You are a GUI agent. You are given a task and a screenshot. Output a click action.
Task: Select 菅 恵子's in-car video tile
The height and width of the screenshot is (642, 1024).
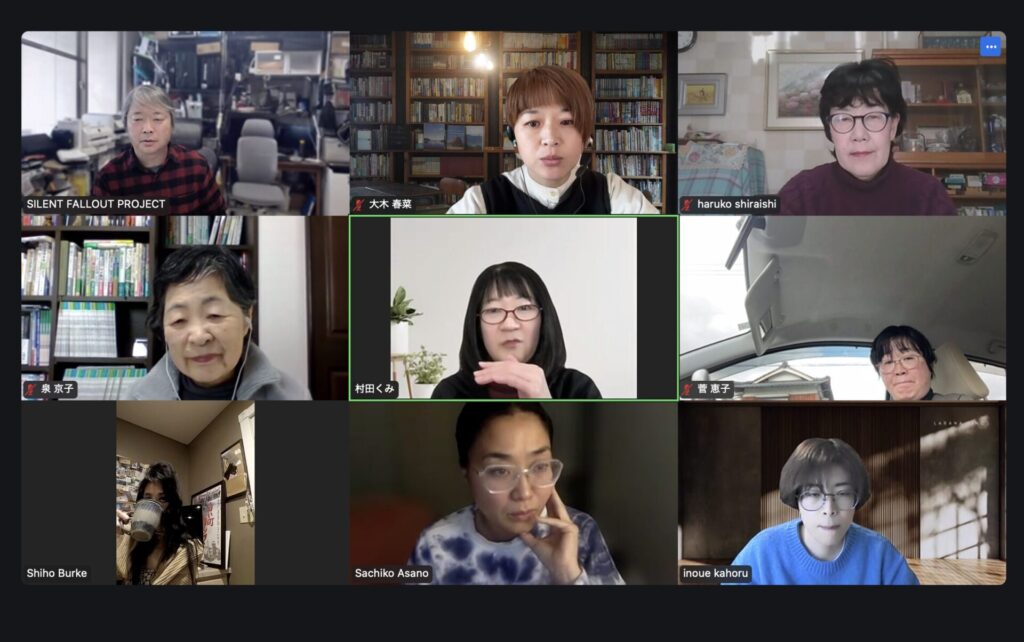842,308
